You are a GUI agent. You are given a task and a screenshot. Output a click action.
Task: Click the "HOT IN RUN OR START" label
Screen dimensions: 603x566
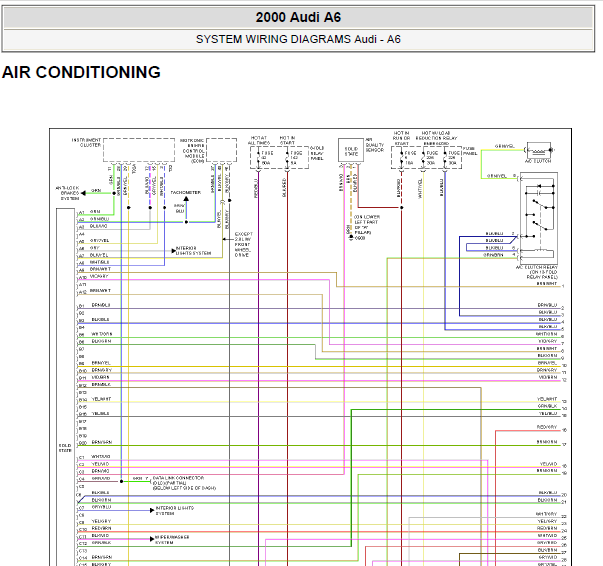pyautogui.click(x=401, y=138)
